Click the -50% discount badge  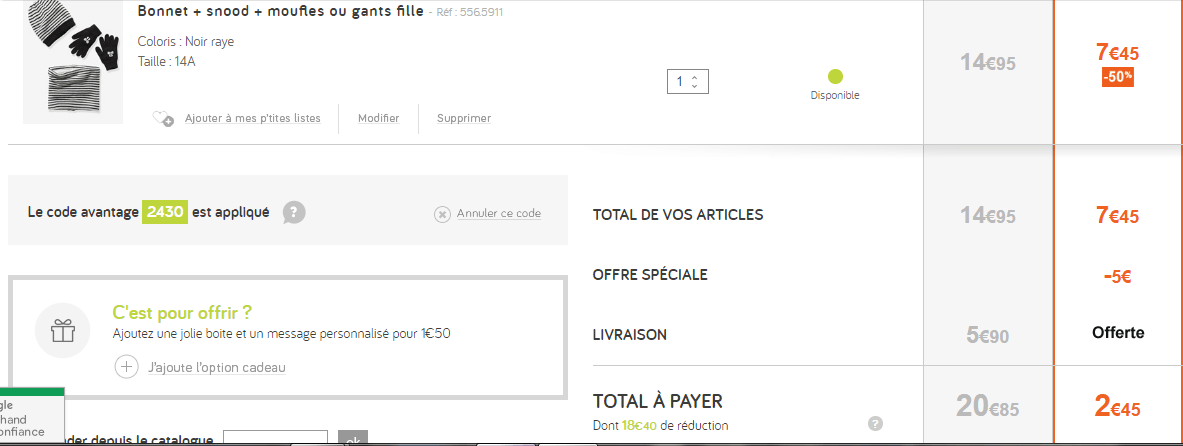tap(1117, 77)
